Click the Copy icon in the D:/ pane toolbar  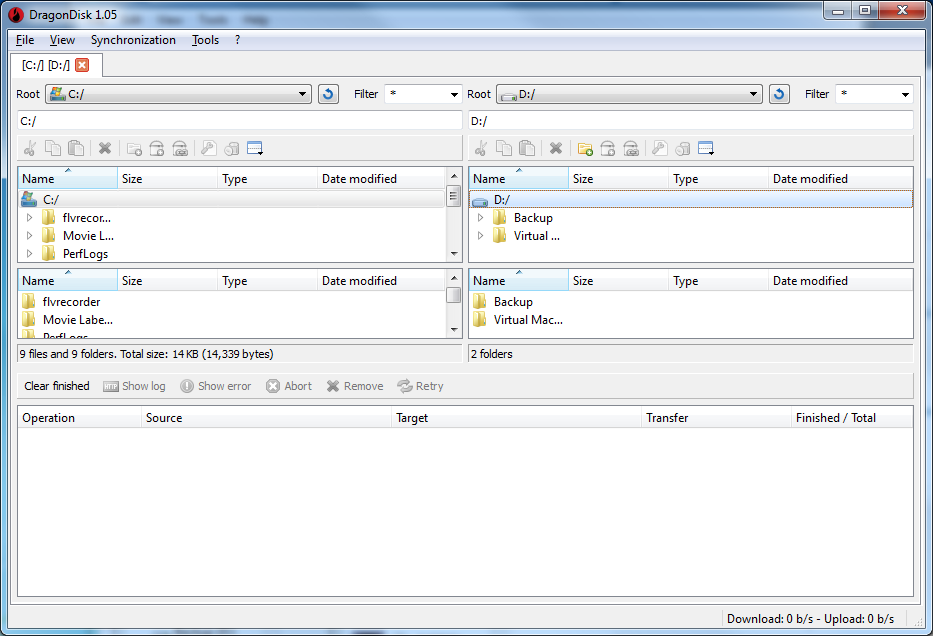[504, 148]
